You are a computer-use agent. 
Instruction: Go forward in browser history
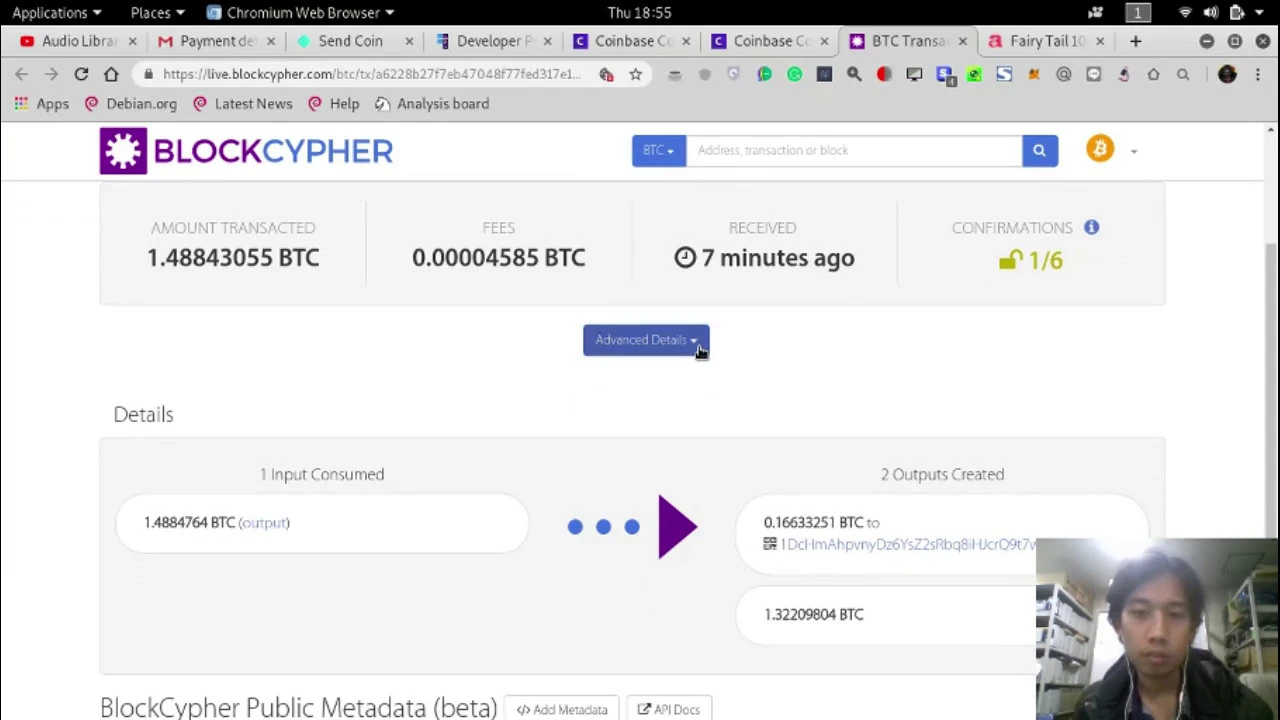tap(52, 74)
